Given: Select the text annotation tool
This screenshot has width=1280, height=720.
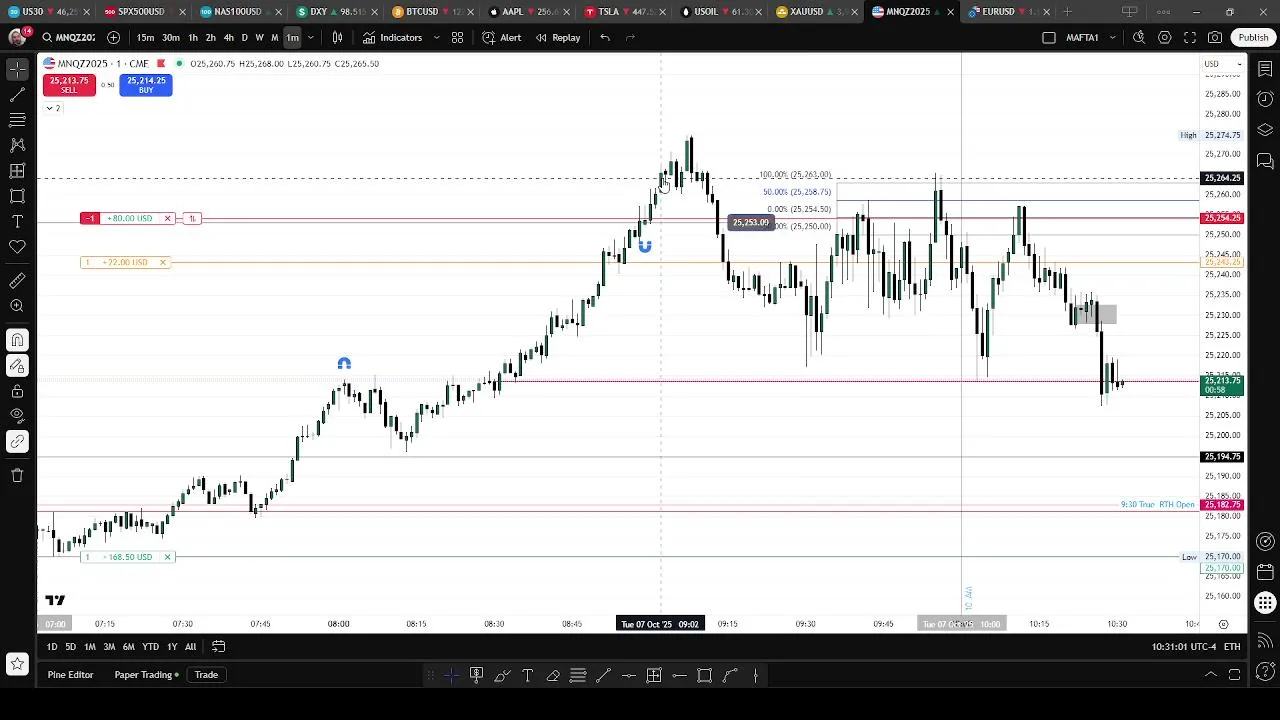Looking at the screenshot, I should [x=17, y=221].
